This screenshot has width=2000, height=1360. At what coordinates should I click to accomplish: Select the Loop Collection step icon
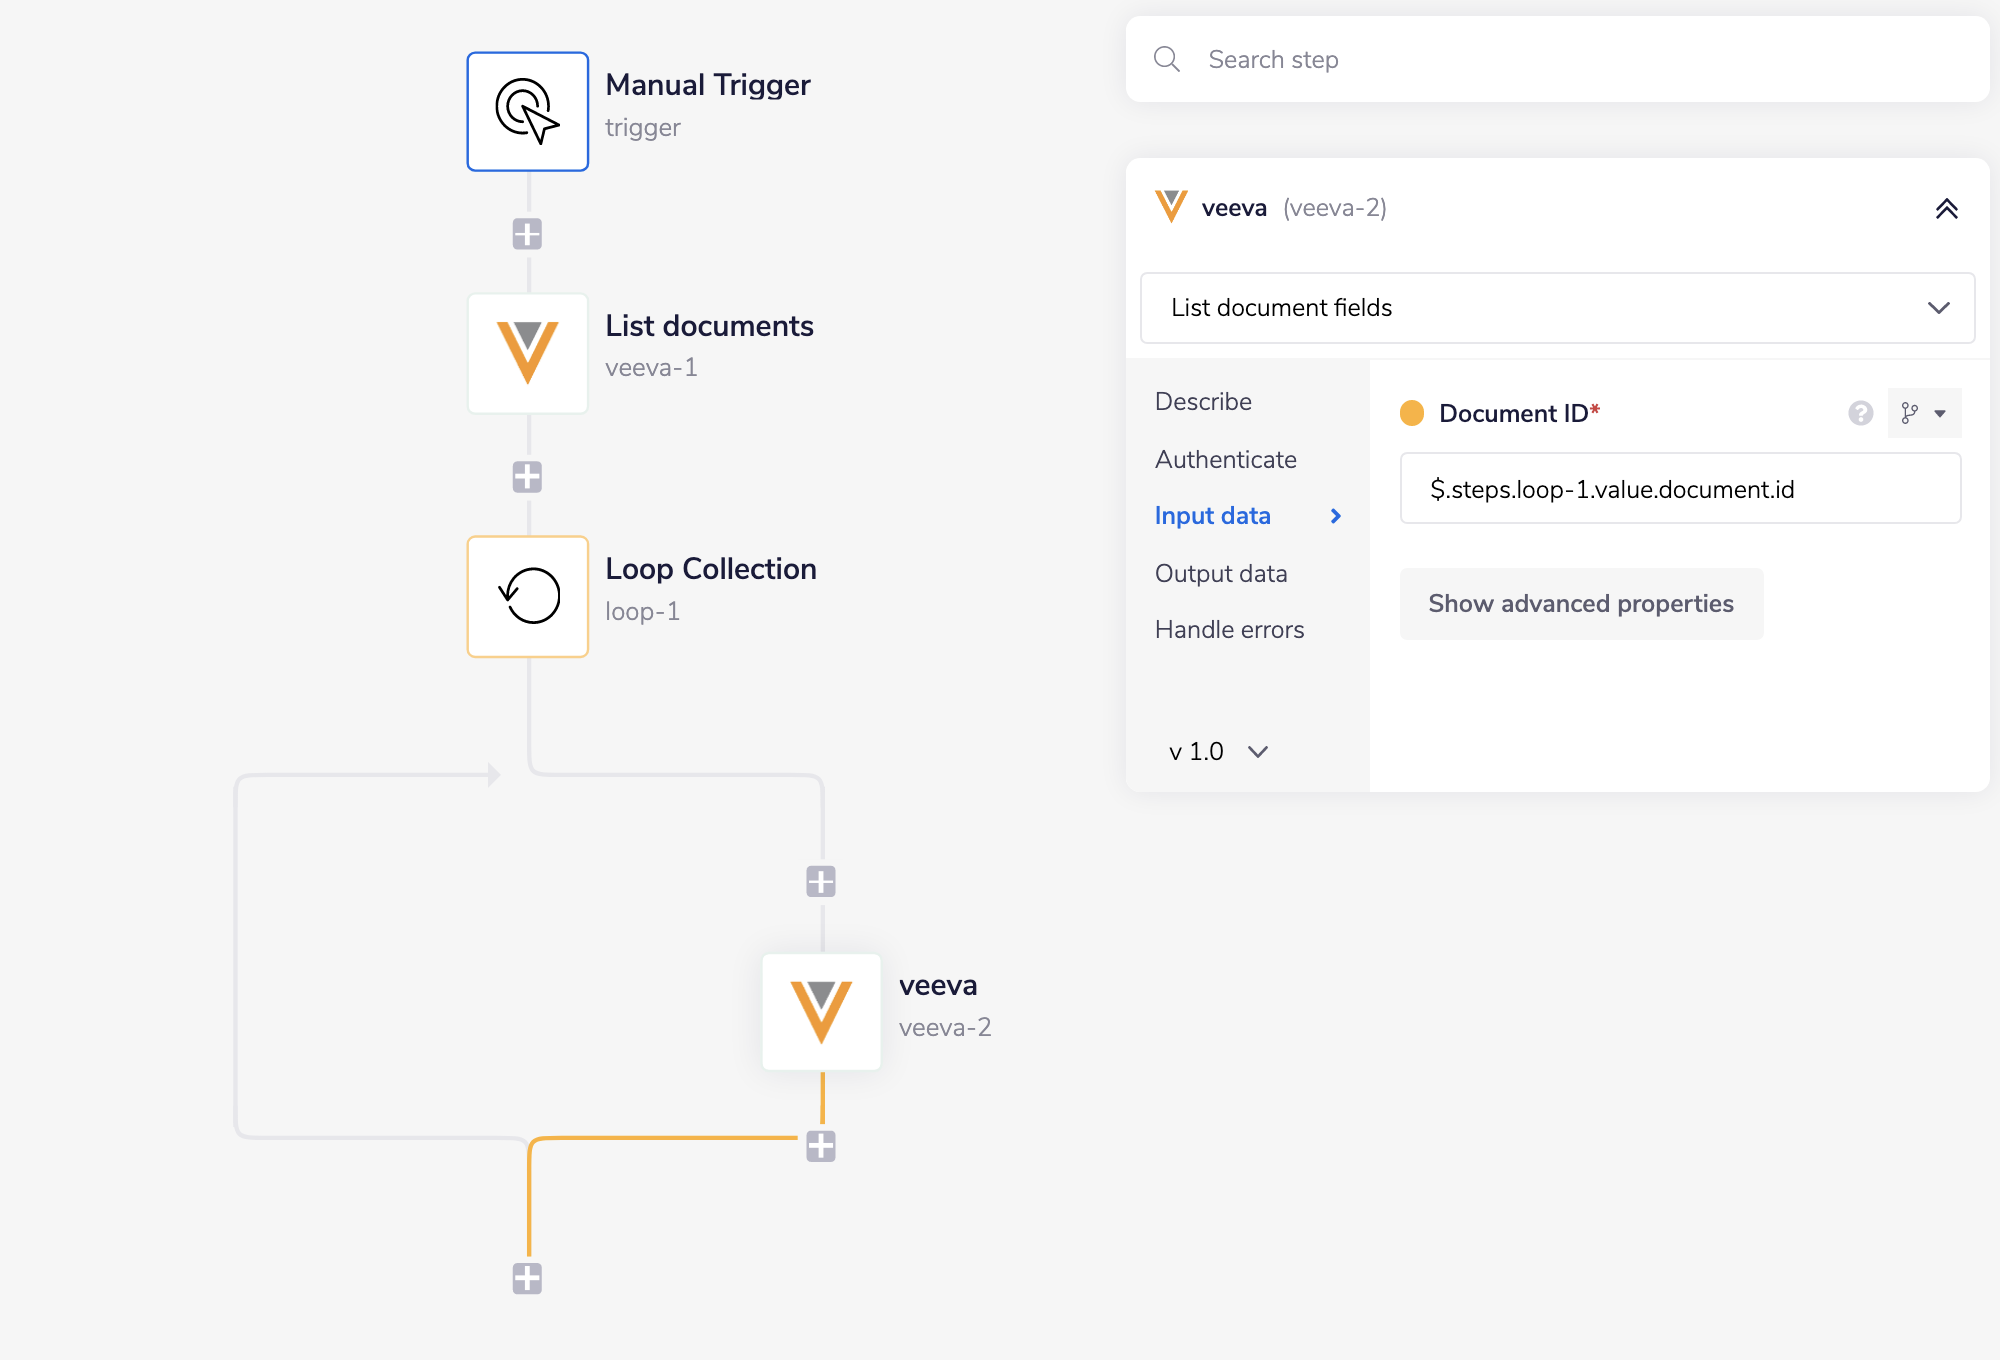pos(527,596)
